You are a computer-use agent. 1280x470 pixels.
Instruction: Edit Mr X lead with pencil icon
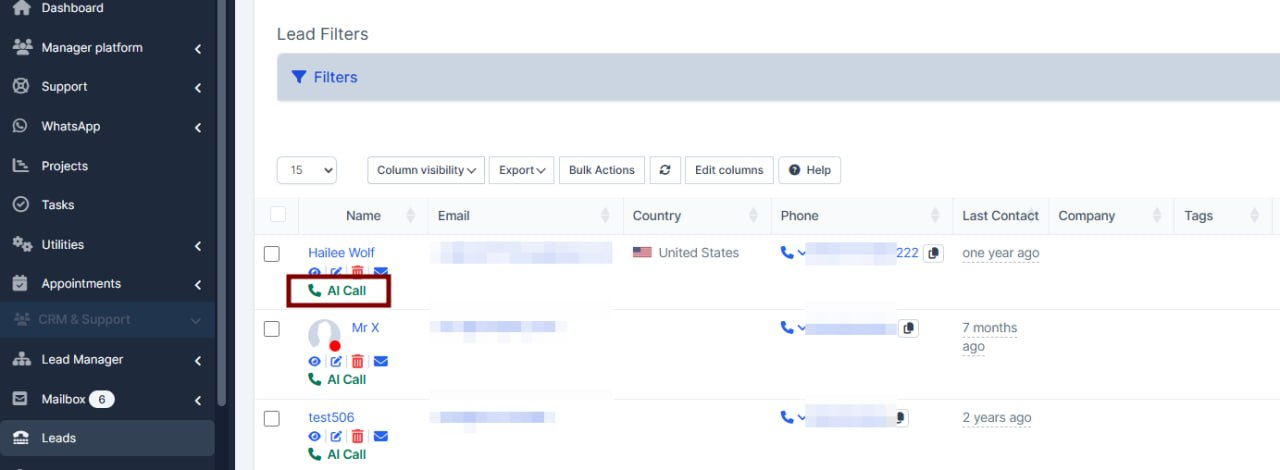pyautogui.click(x=336, y=361)
